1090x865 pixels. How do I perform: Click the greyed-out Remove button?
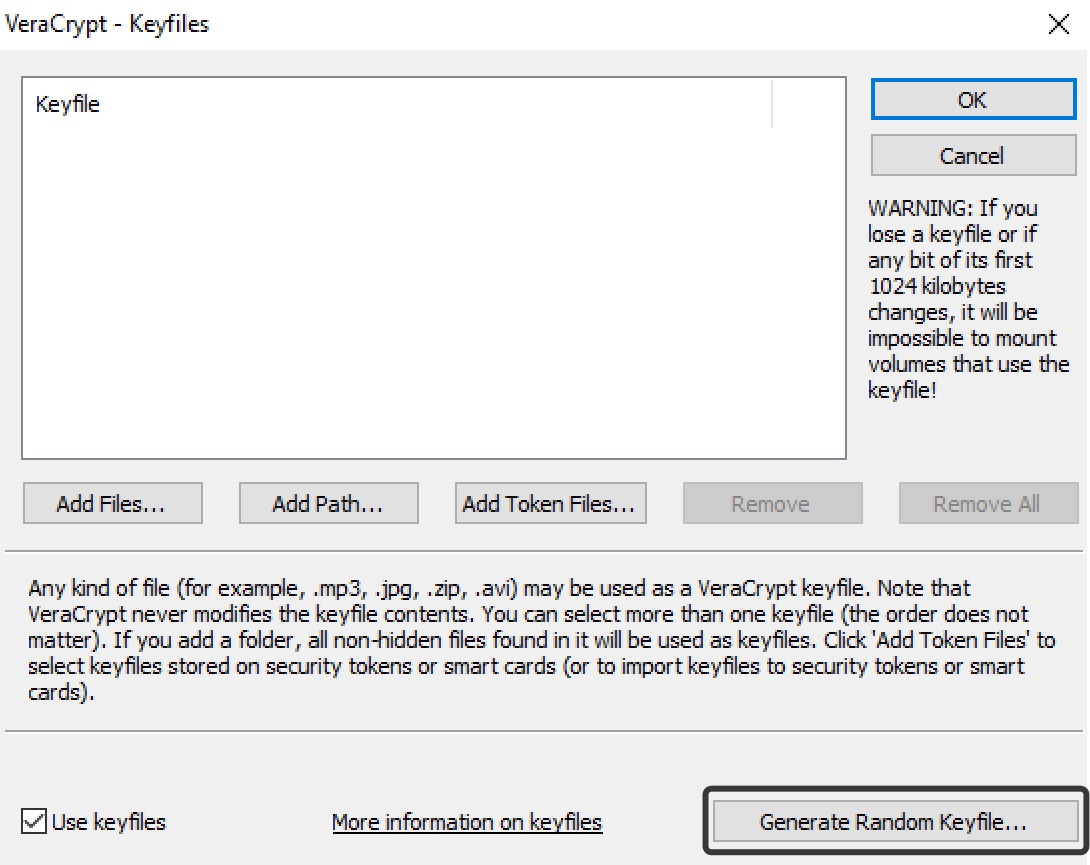(771, 504)
